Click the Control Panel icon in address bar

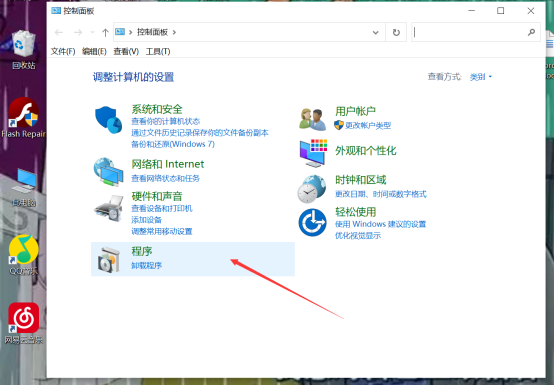click(120, 32)
